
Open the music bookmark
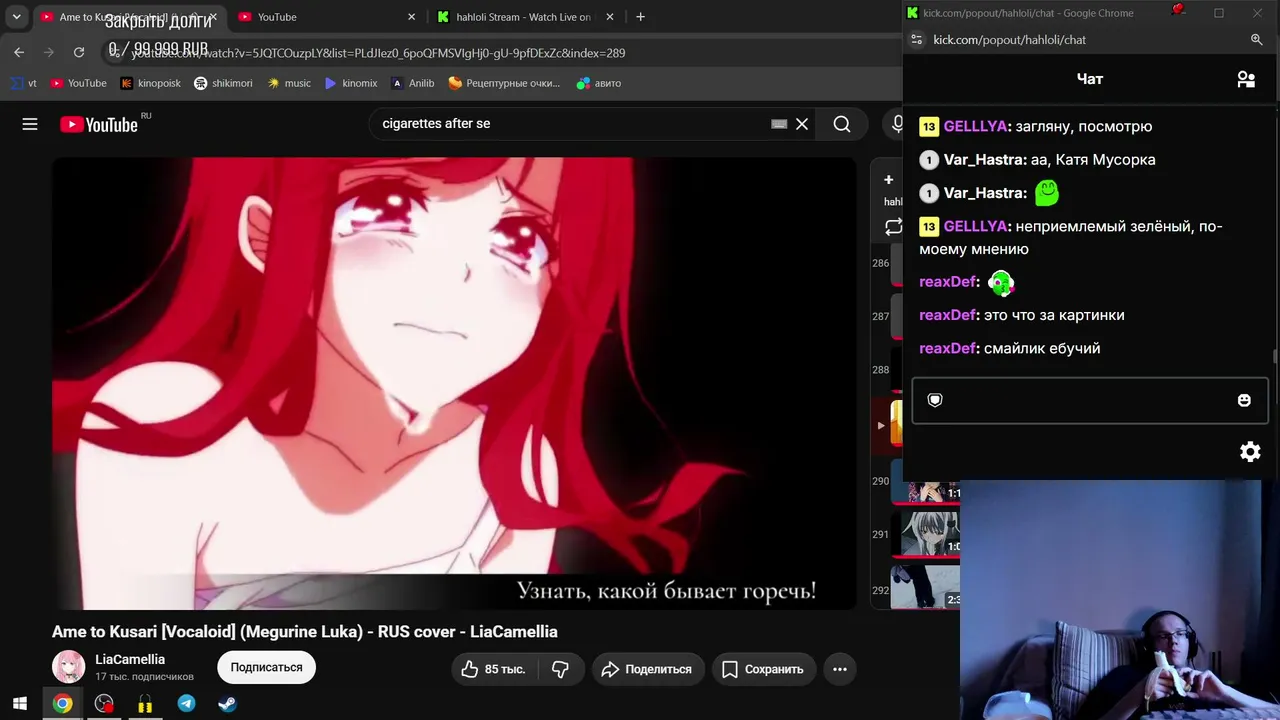289,83
